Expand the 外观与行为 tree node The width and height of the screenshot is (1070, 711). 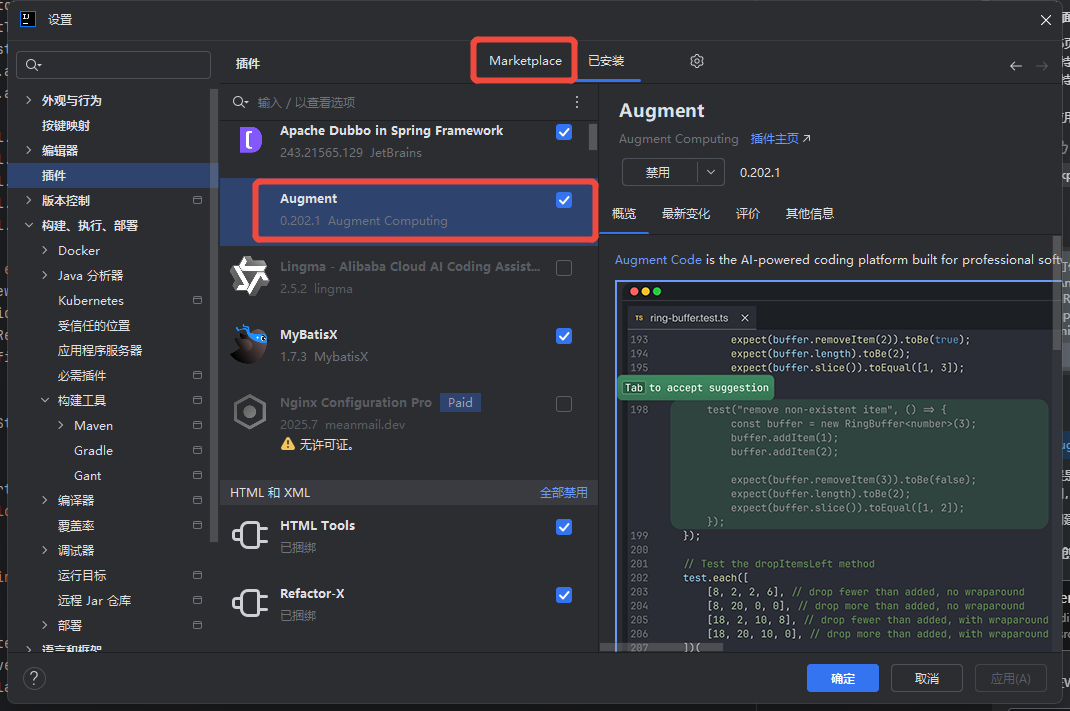29,100
